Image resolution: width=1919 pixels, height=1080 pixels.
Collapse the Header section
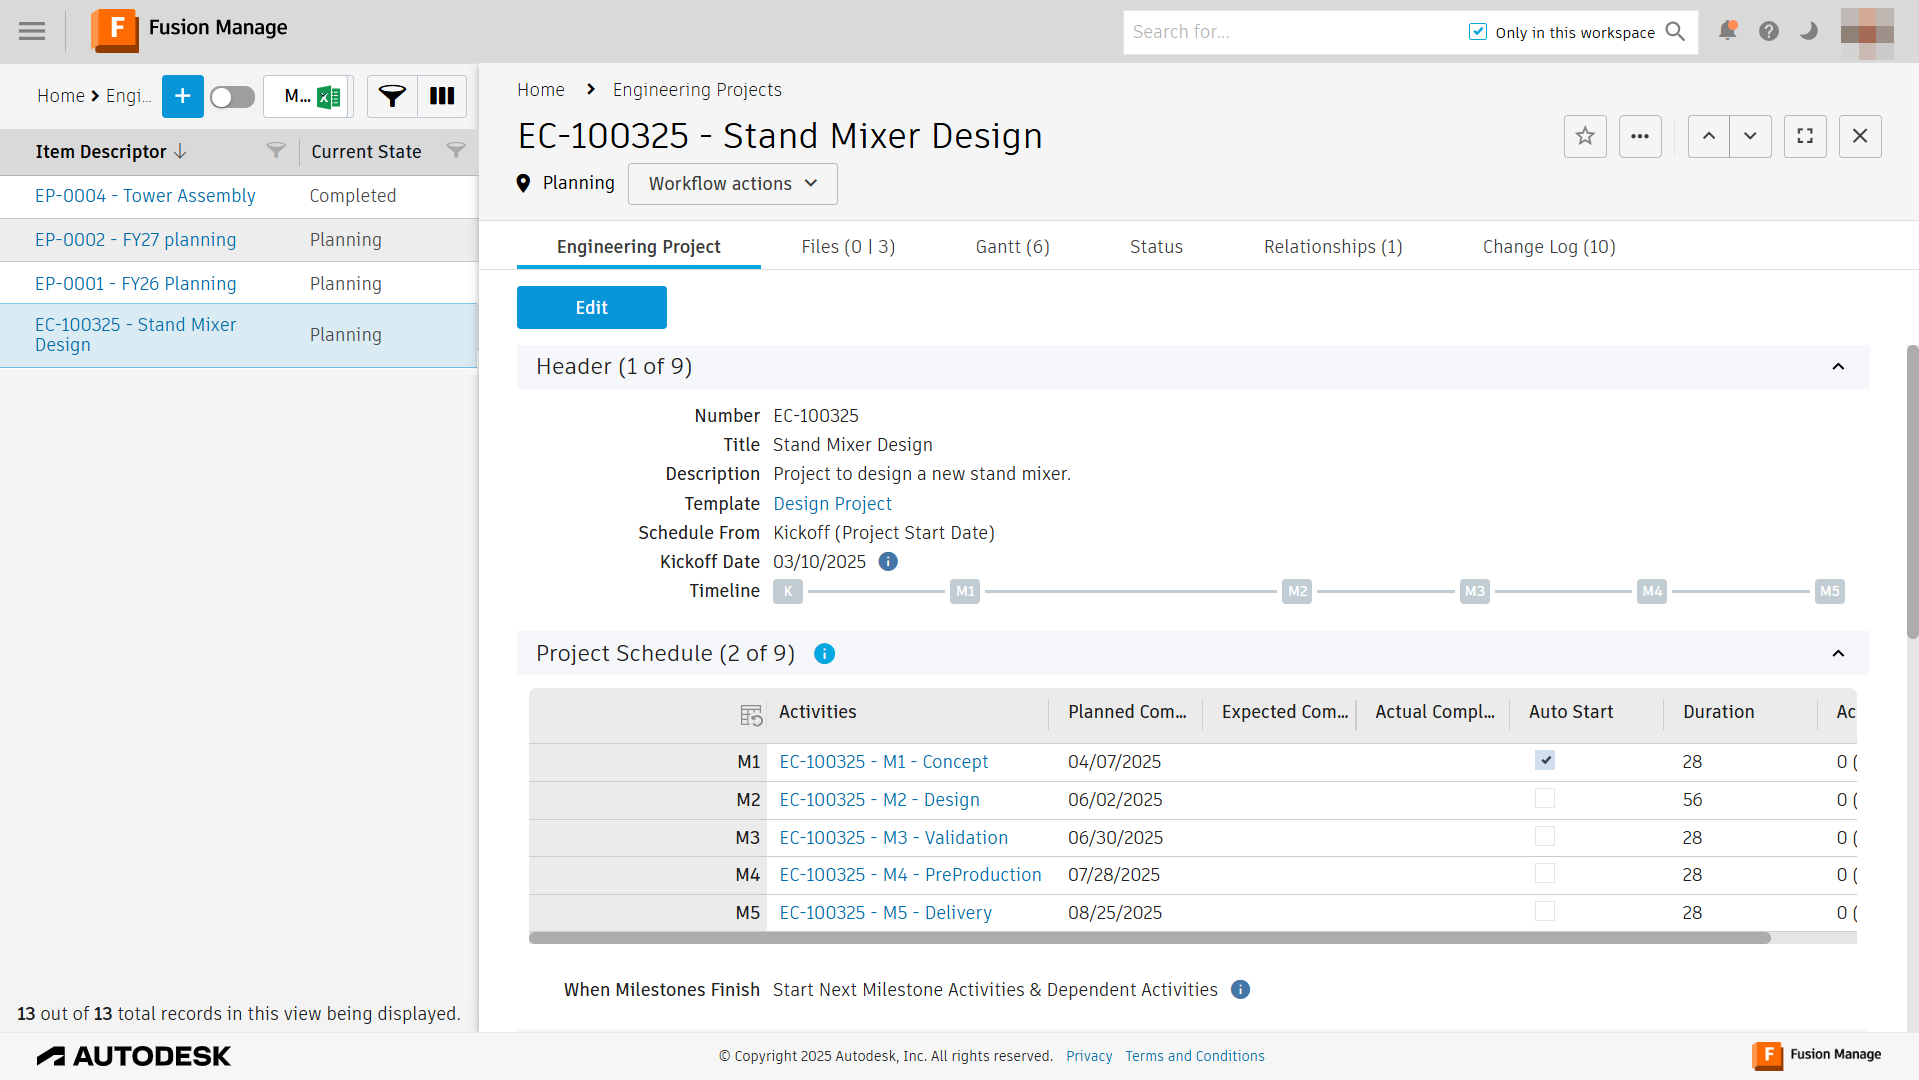[1838, 367]
